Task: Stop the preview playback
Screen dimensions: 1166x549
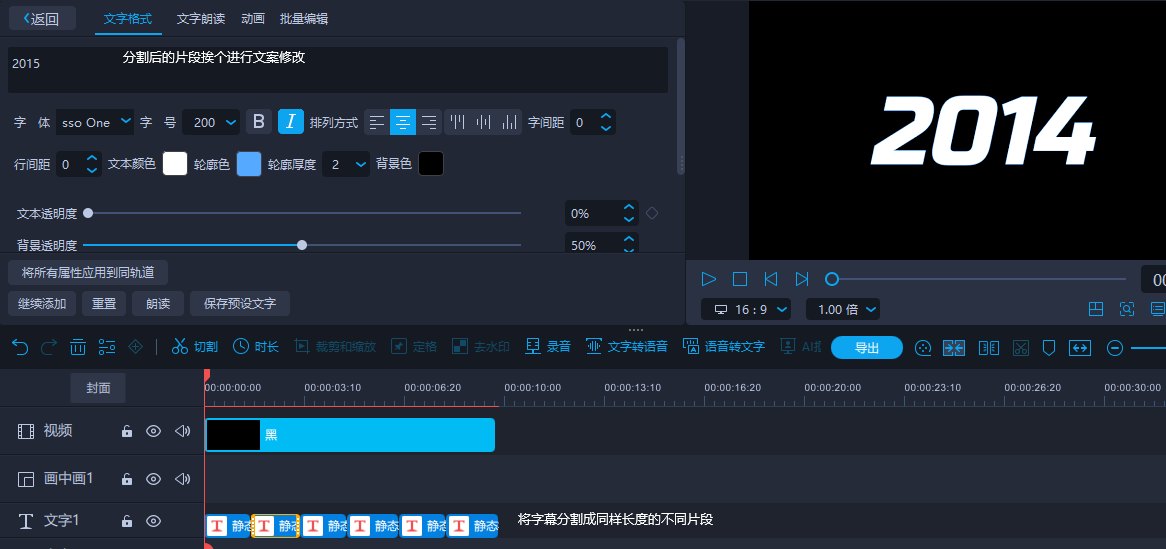Action: click(x=740, y=279)
